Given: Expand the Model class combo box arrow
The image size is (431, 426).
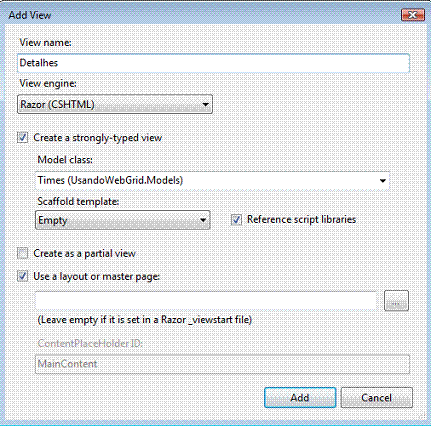Looking at the screenshot, I should (383, 181).
